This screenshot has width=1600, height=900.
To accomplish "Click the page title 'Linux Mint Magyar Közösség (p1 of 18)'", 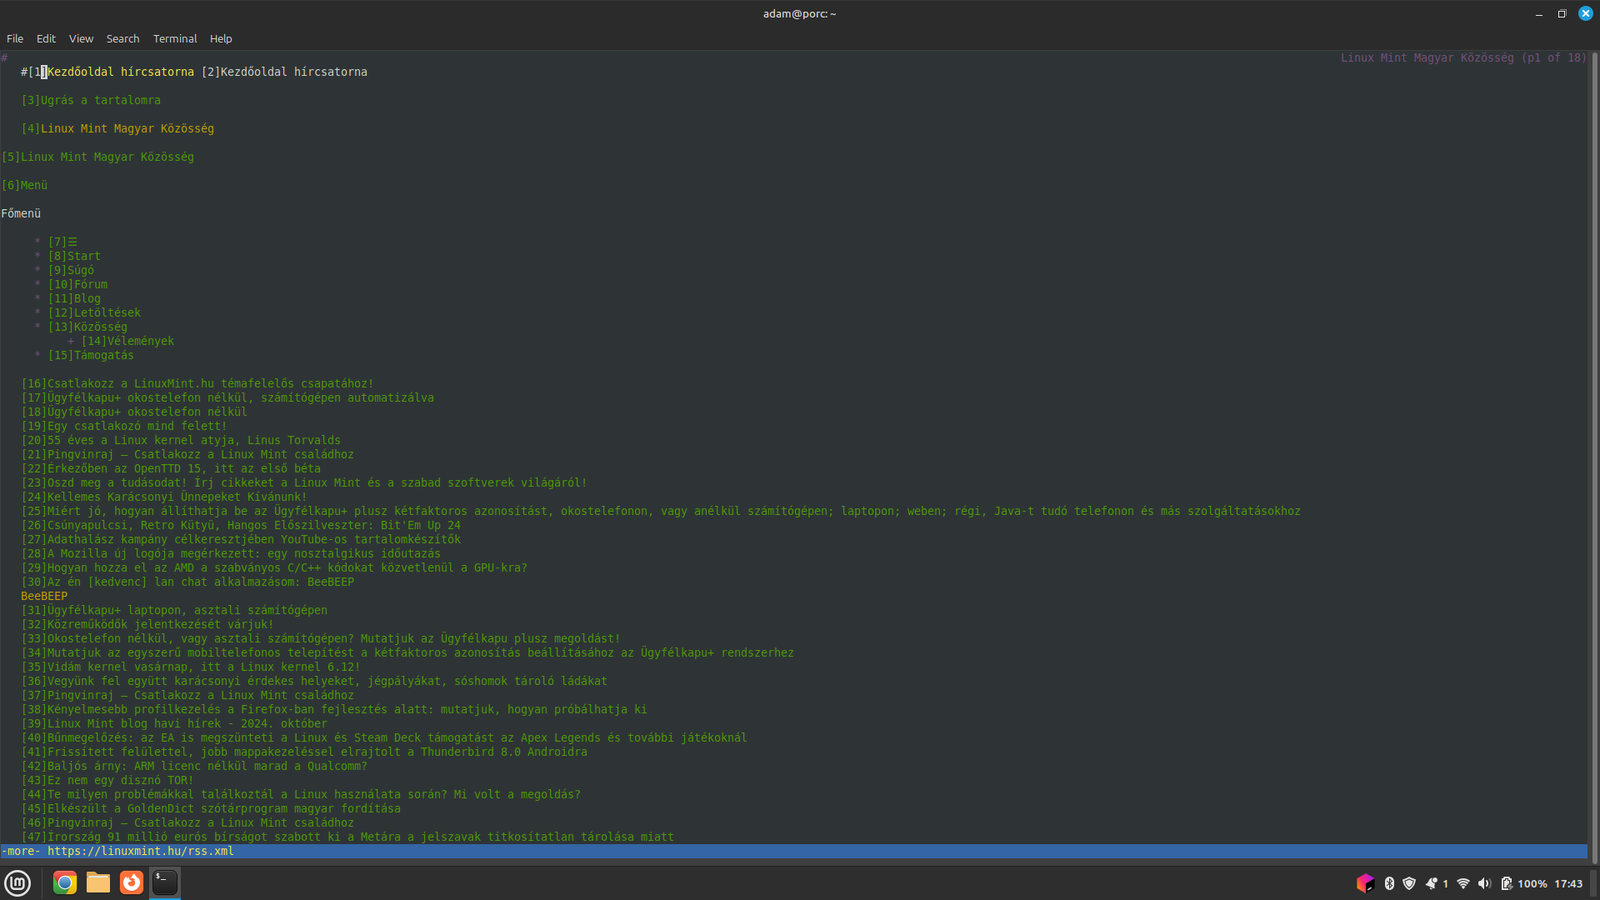I will click(x=1463, y=58).
